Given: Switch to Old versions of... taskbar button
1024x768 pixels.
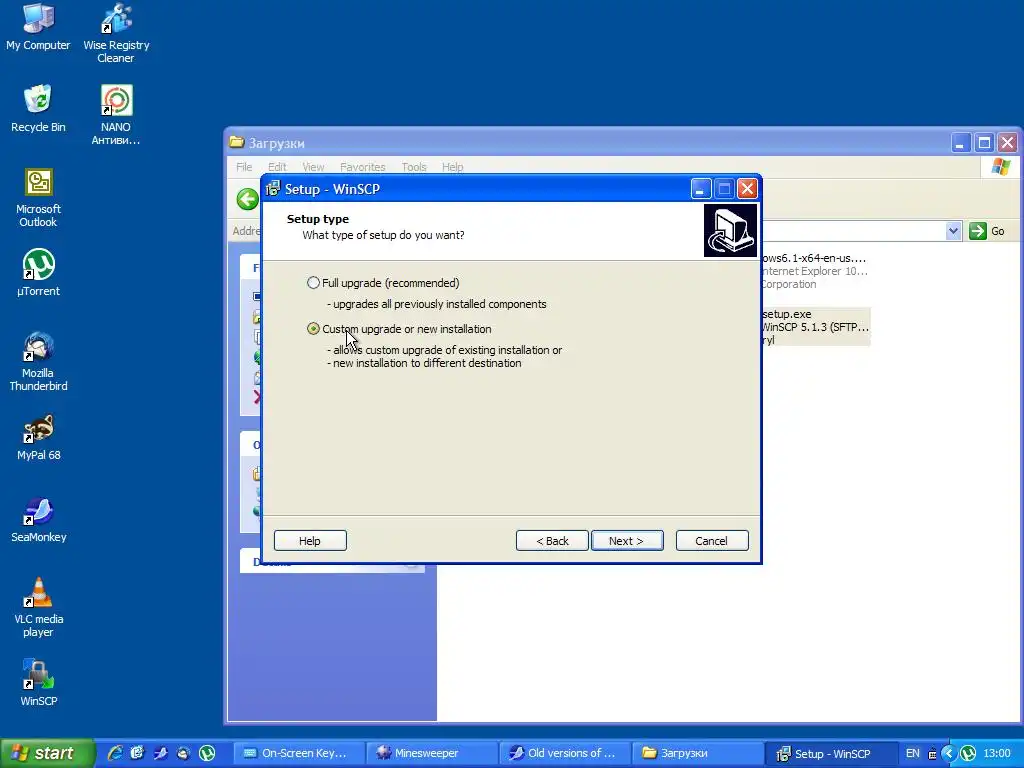Looking at the screenshot, I should pos(565,753).
